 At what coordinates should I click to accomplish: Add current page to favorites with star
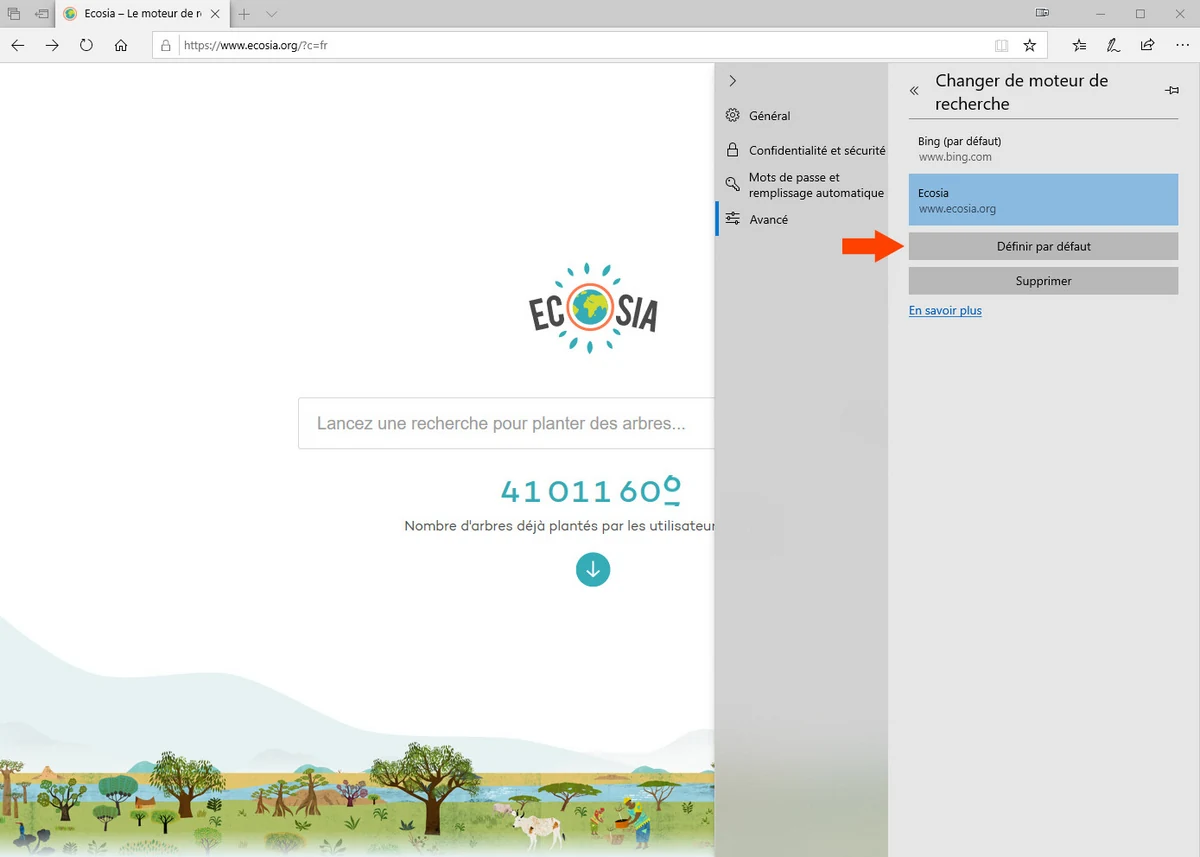click(x=1030, y=45)
